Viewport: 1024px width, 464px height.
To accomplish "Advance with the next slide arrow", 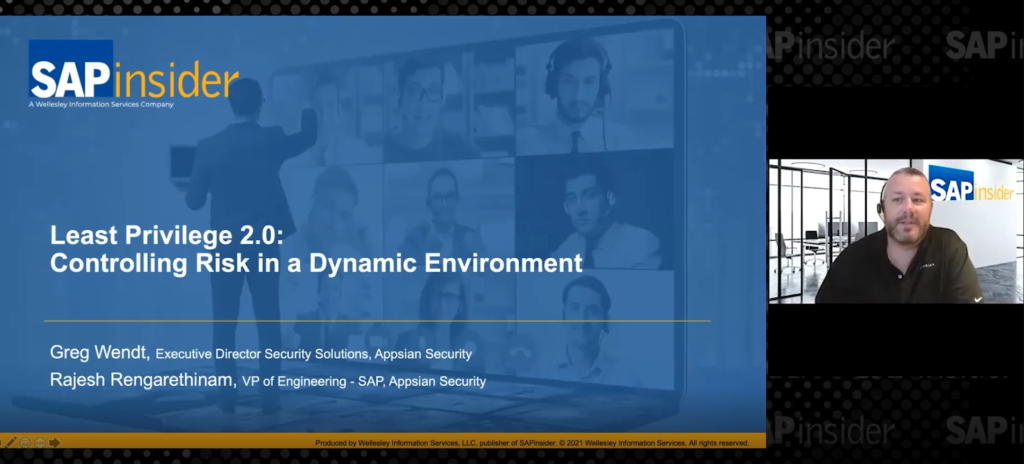I will pos(54,442).
